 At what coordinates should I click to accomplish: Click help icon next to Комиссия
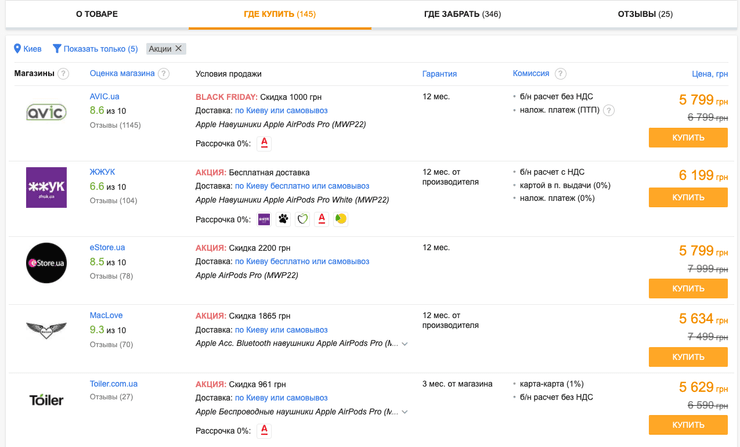click(x=560, y=74)
